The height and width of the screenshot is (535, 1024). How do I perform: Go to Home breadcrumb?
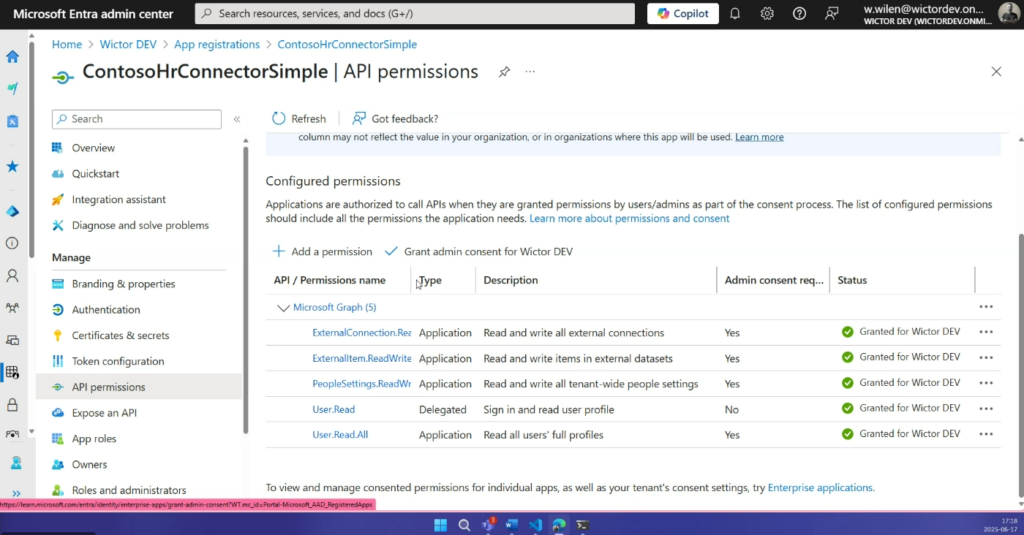67,44
